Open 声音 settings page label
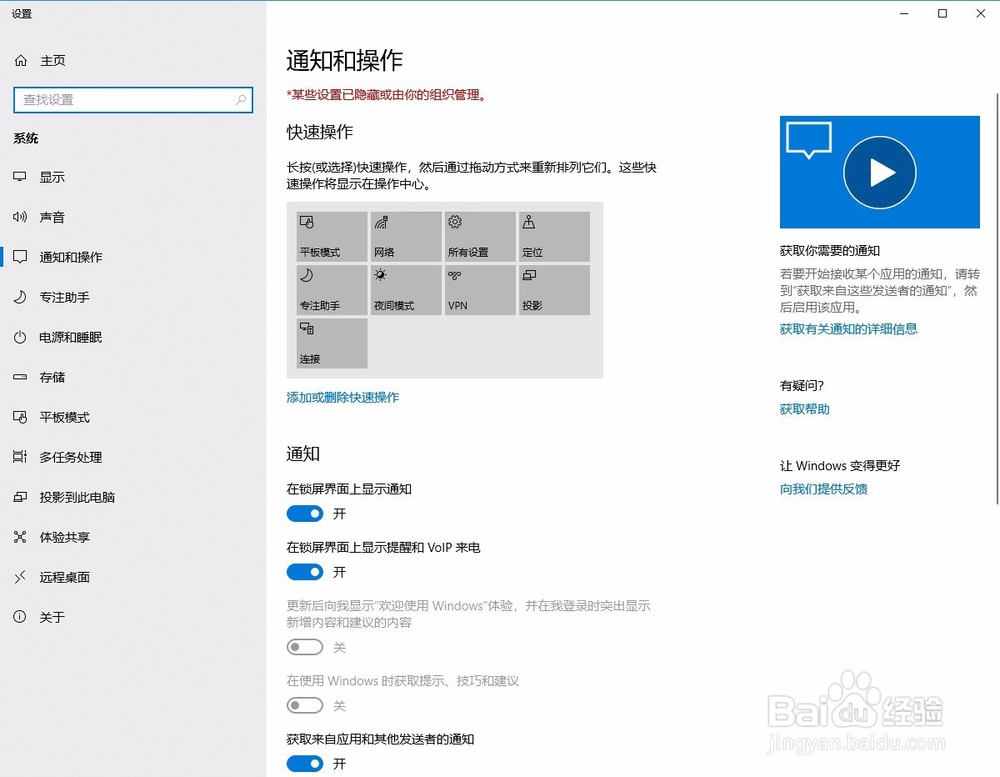Screen dimensions: 1000x777 pyautogui.click(x=52, y=218)
